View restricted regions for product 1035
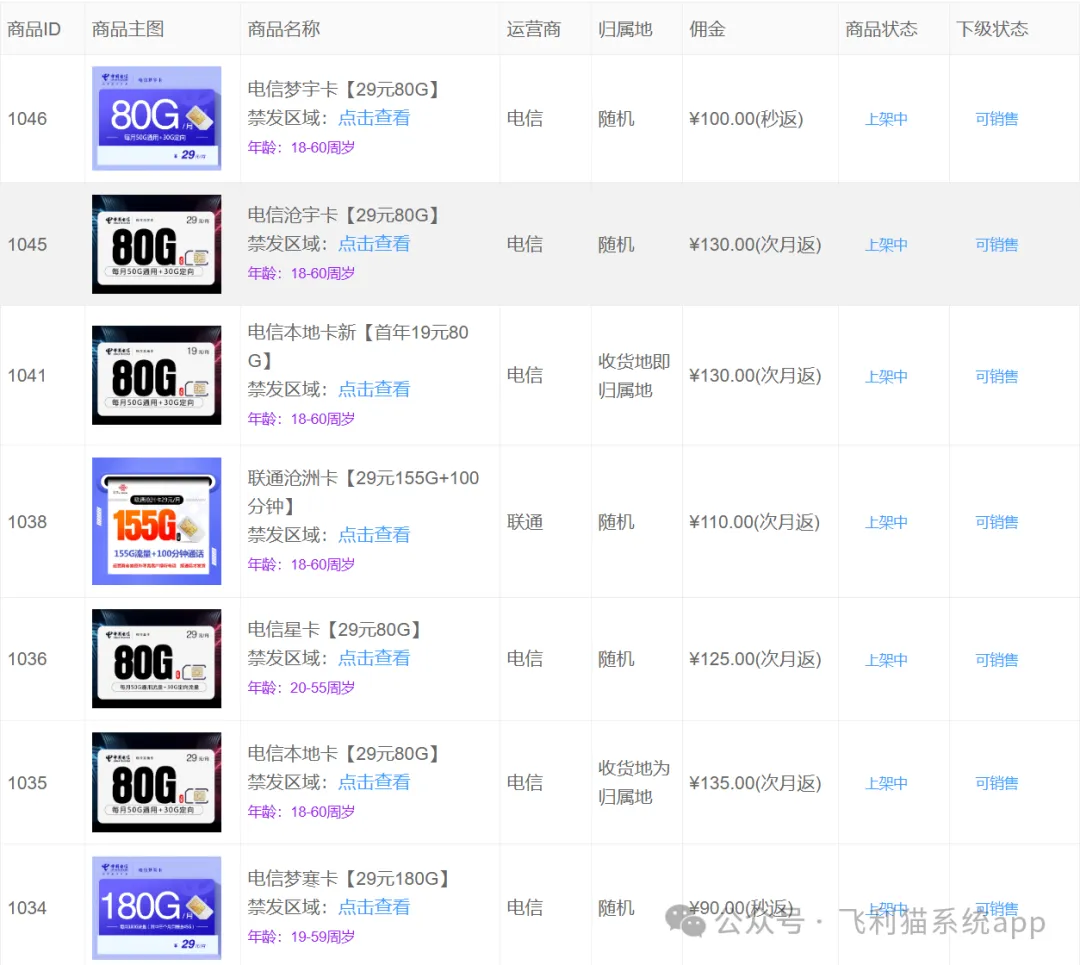 pos(374,782)
